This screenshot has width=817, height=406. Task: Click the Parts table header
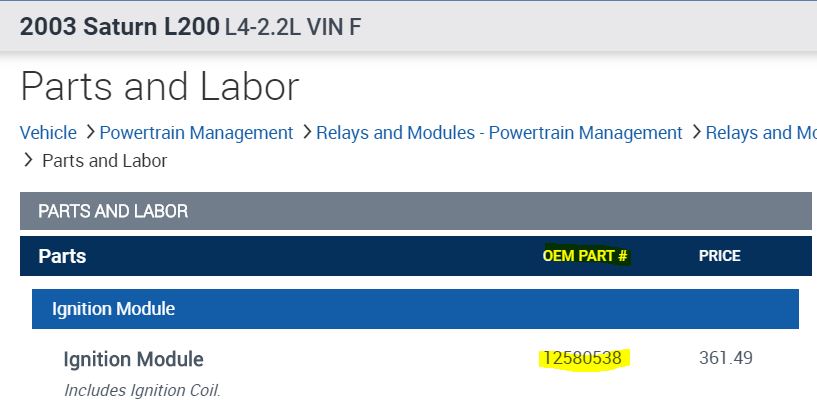[x=62, y=256]
